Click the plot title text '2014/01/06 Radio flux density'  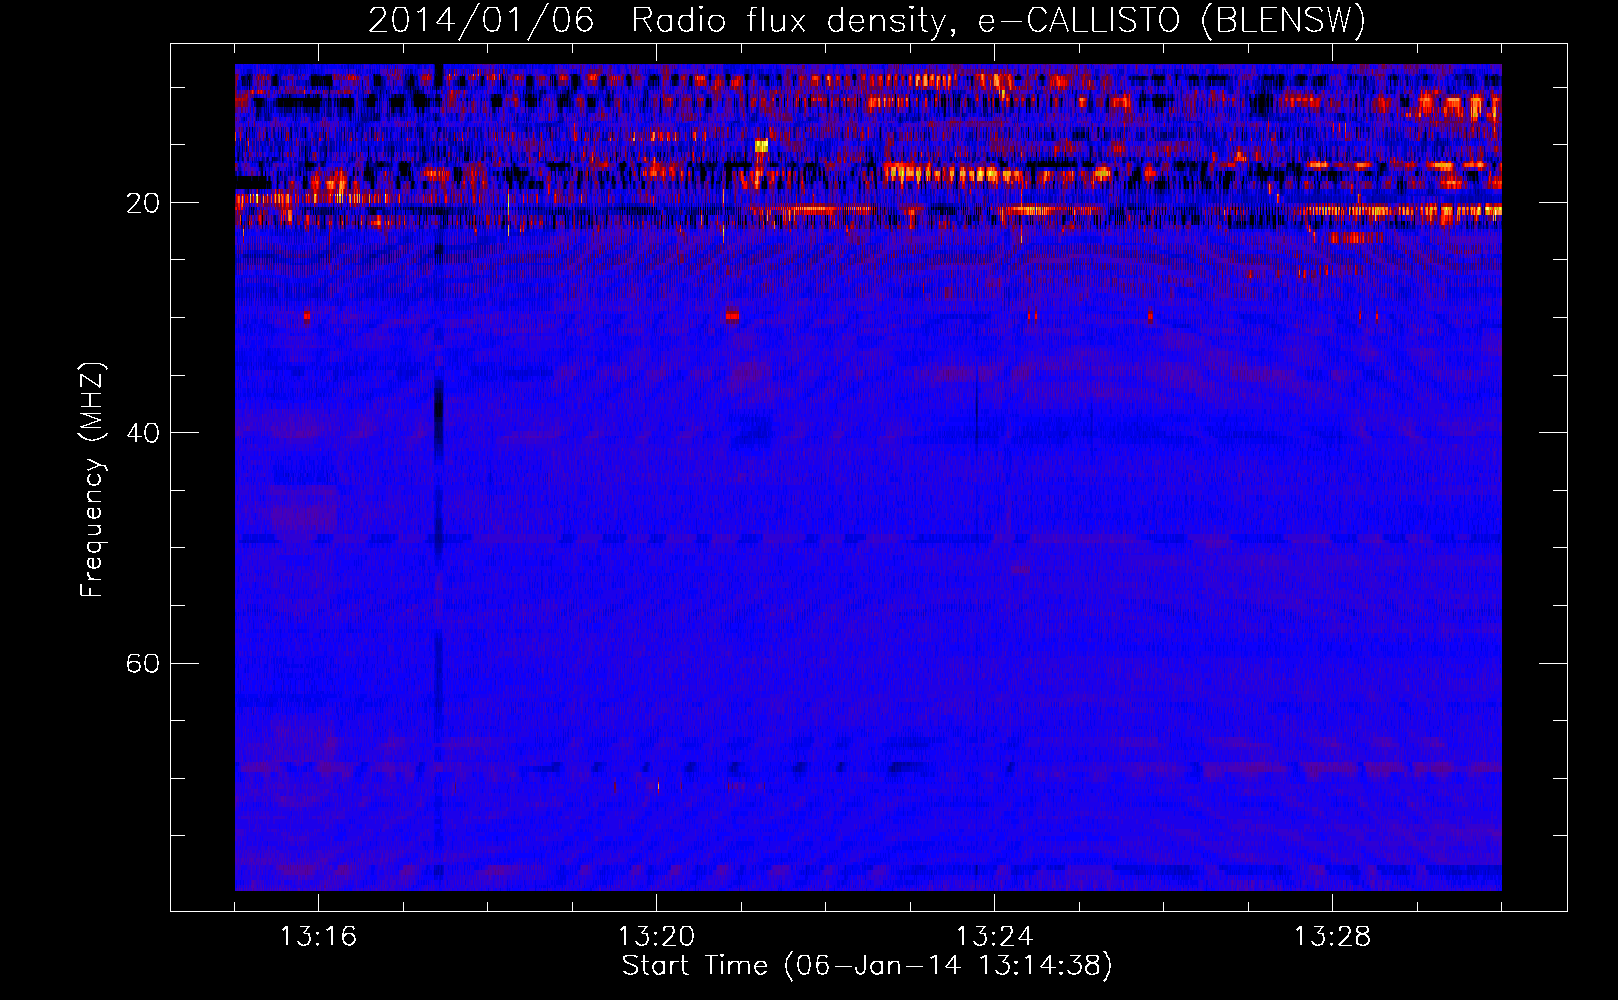point(655,21)
